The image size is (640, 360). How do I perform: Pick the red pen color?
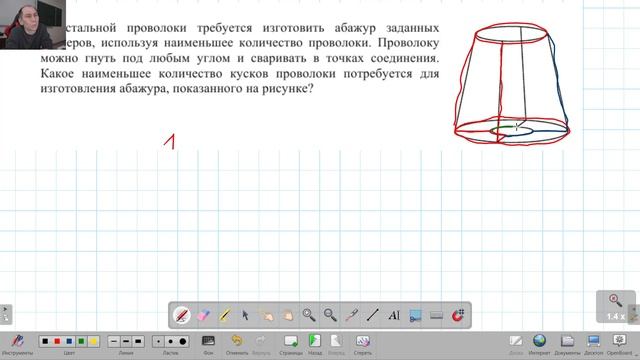(x=57, y=341)
